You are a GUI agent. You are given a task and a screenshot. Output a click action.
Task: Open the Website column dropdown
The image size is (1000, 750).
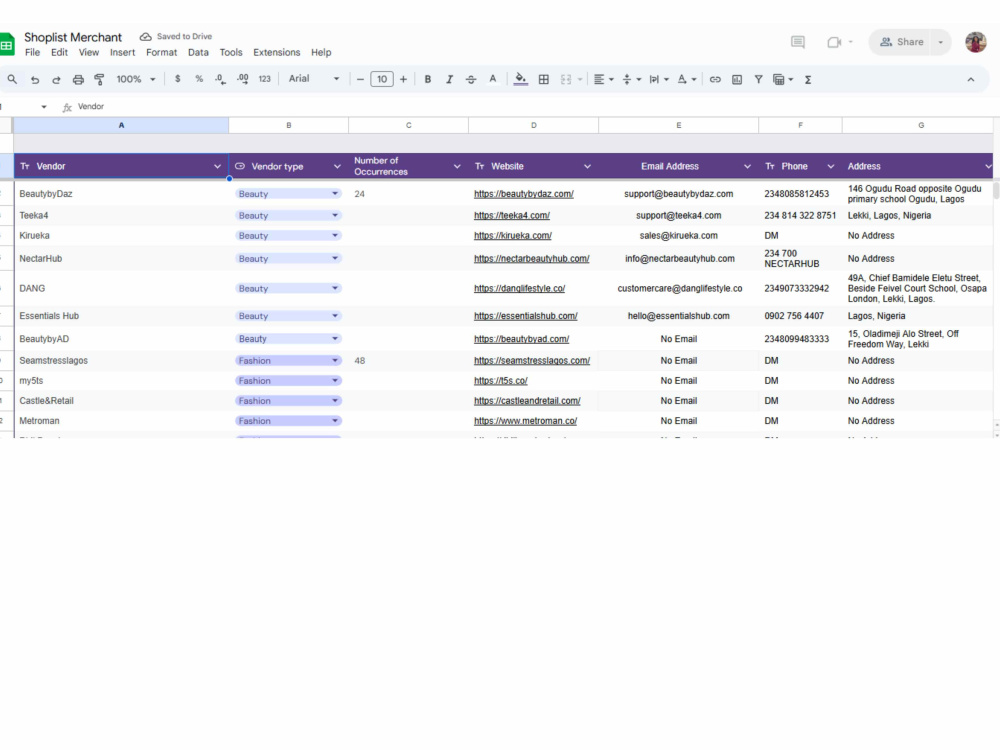coord(587,166)
